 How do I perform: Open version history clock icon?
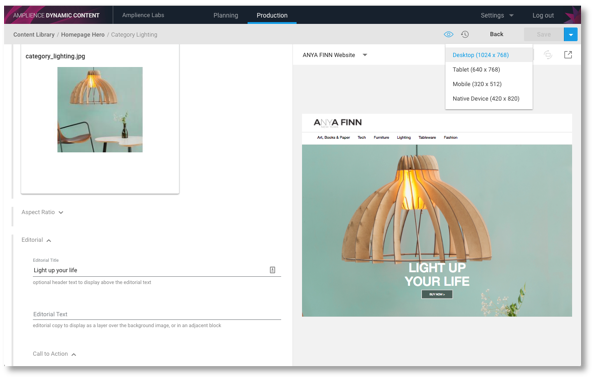pos(465,34)
